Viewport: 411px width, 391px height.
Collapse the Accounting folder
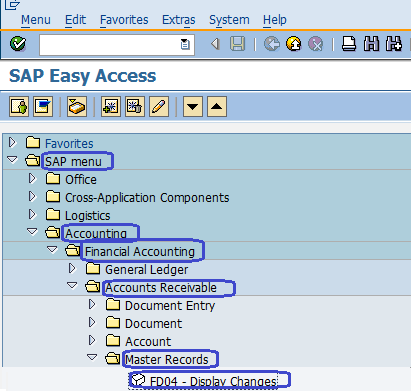tap(32, 231)
